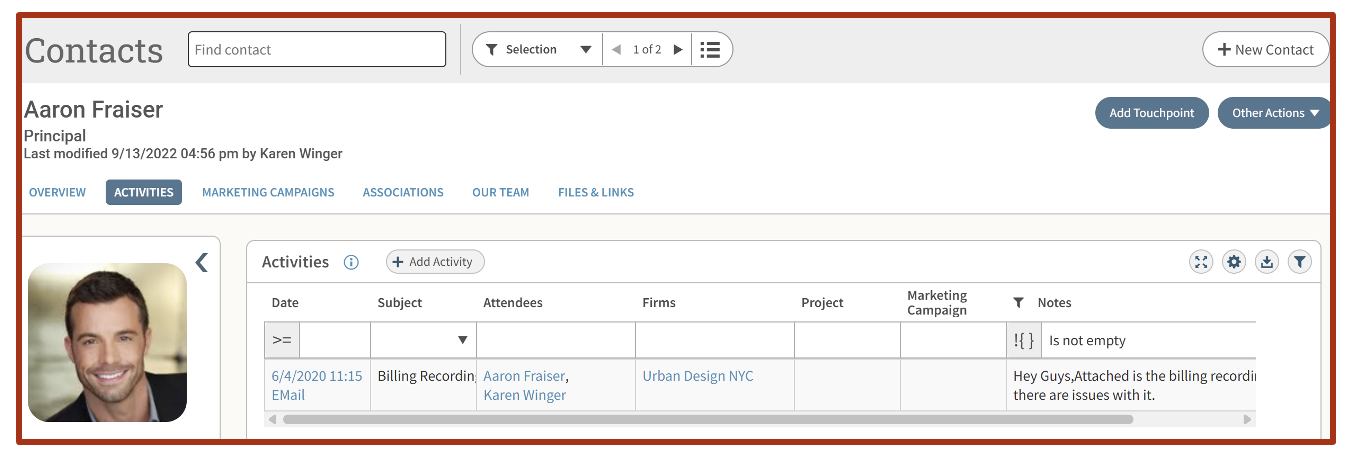Go to next contact arrow
Screen dimensions: 1356x462
point(678,50)
